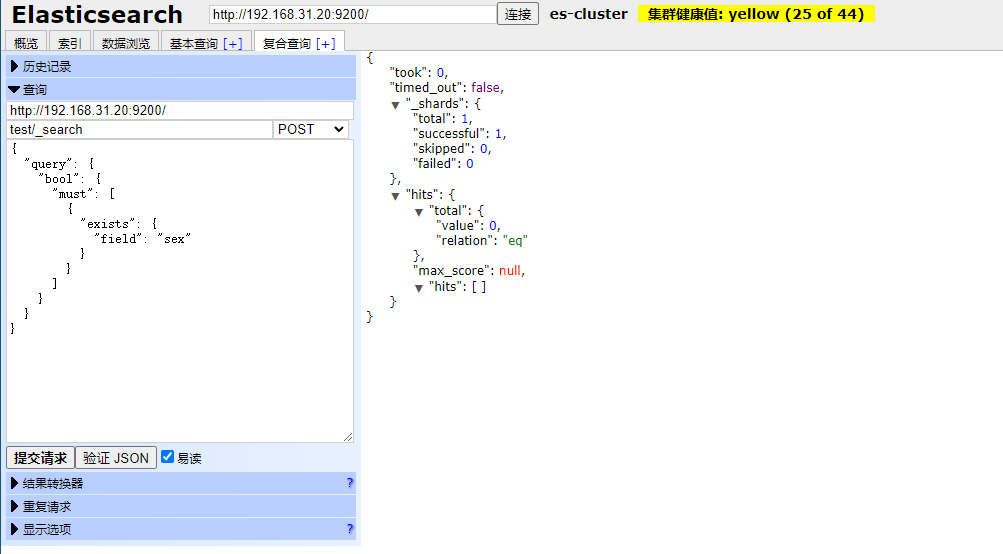This screenshot has height=554, width=1003.
Task: Open cluster health yellow status badge
Action: 756,14
